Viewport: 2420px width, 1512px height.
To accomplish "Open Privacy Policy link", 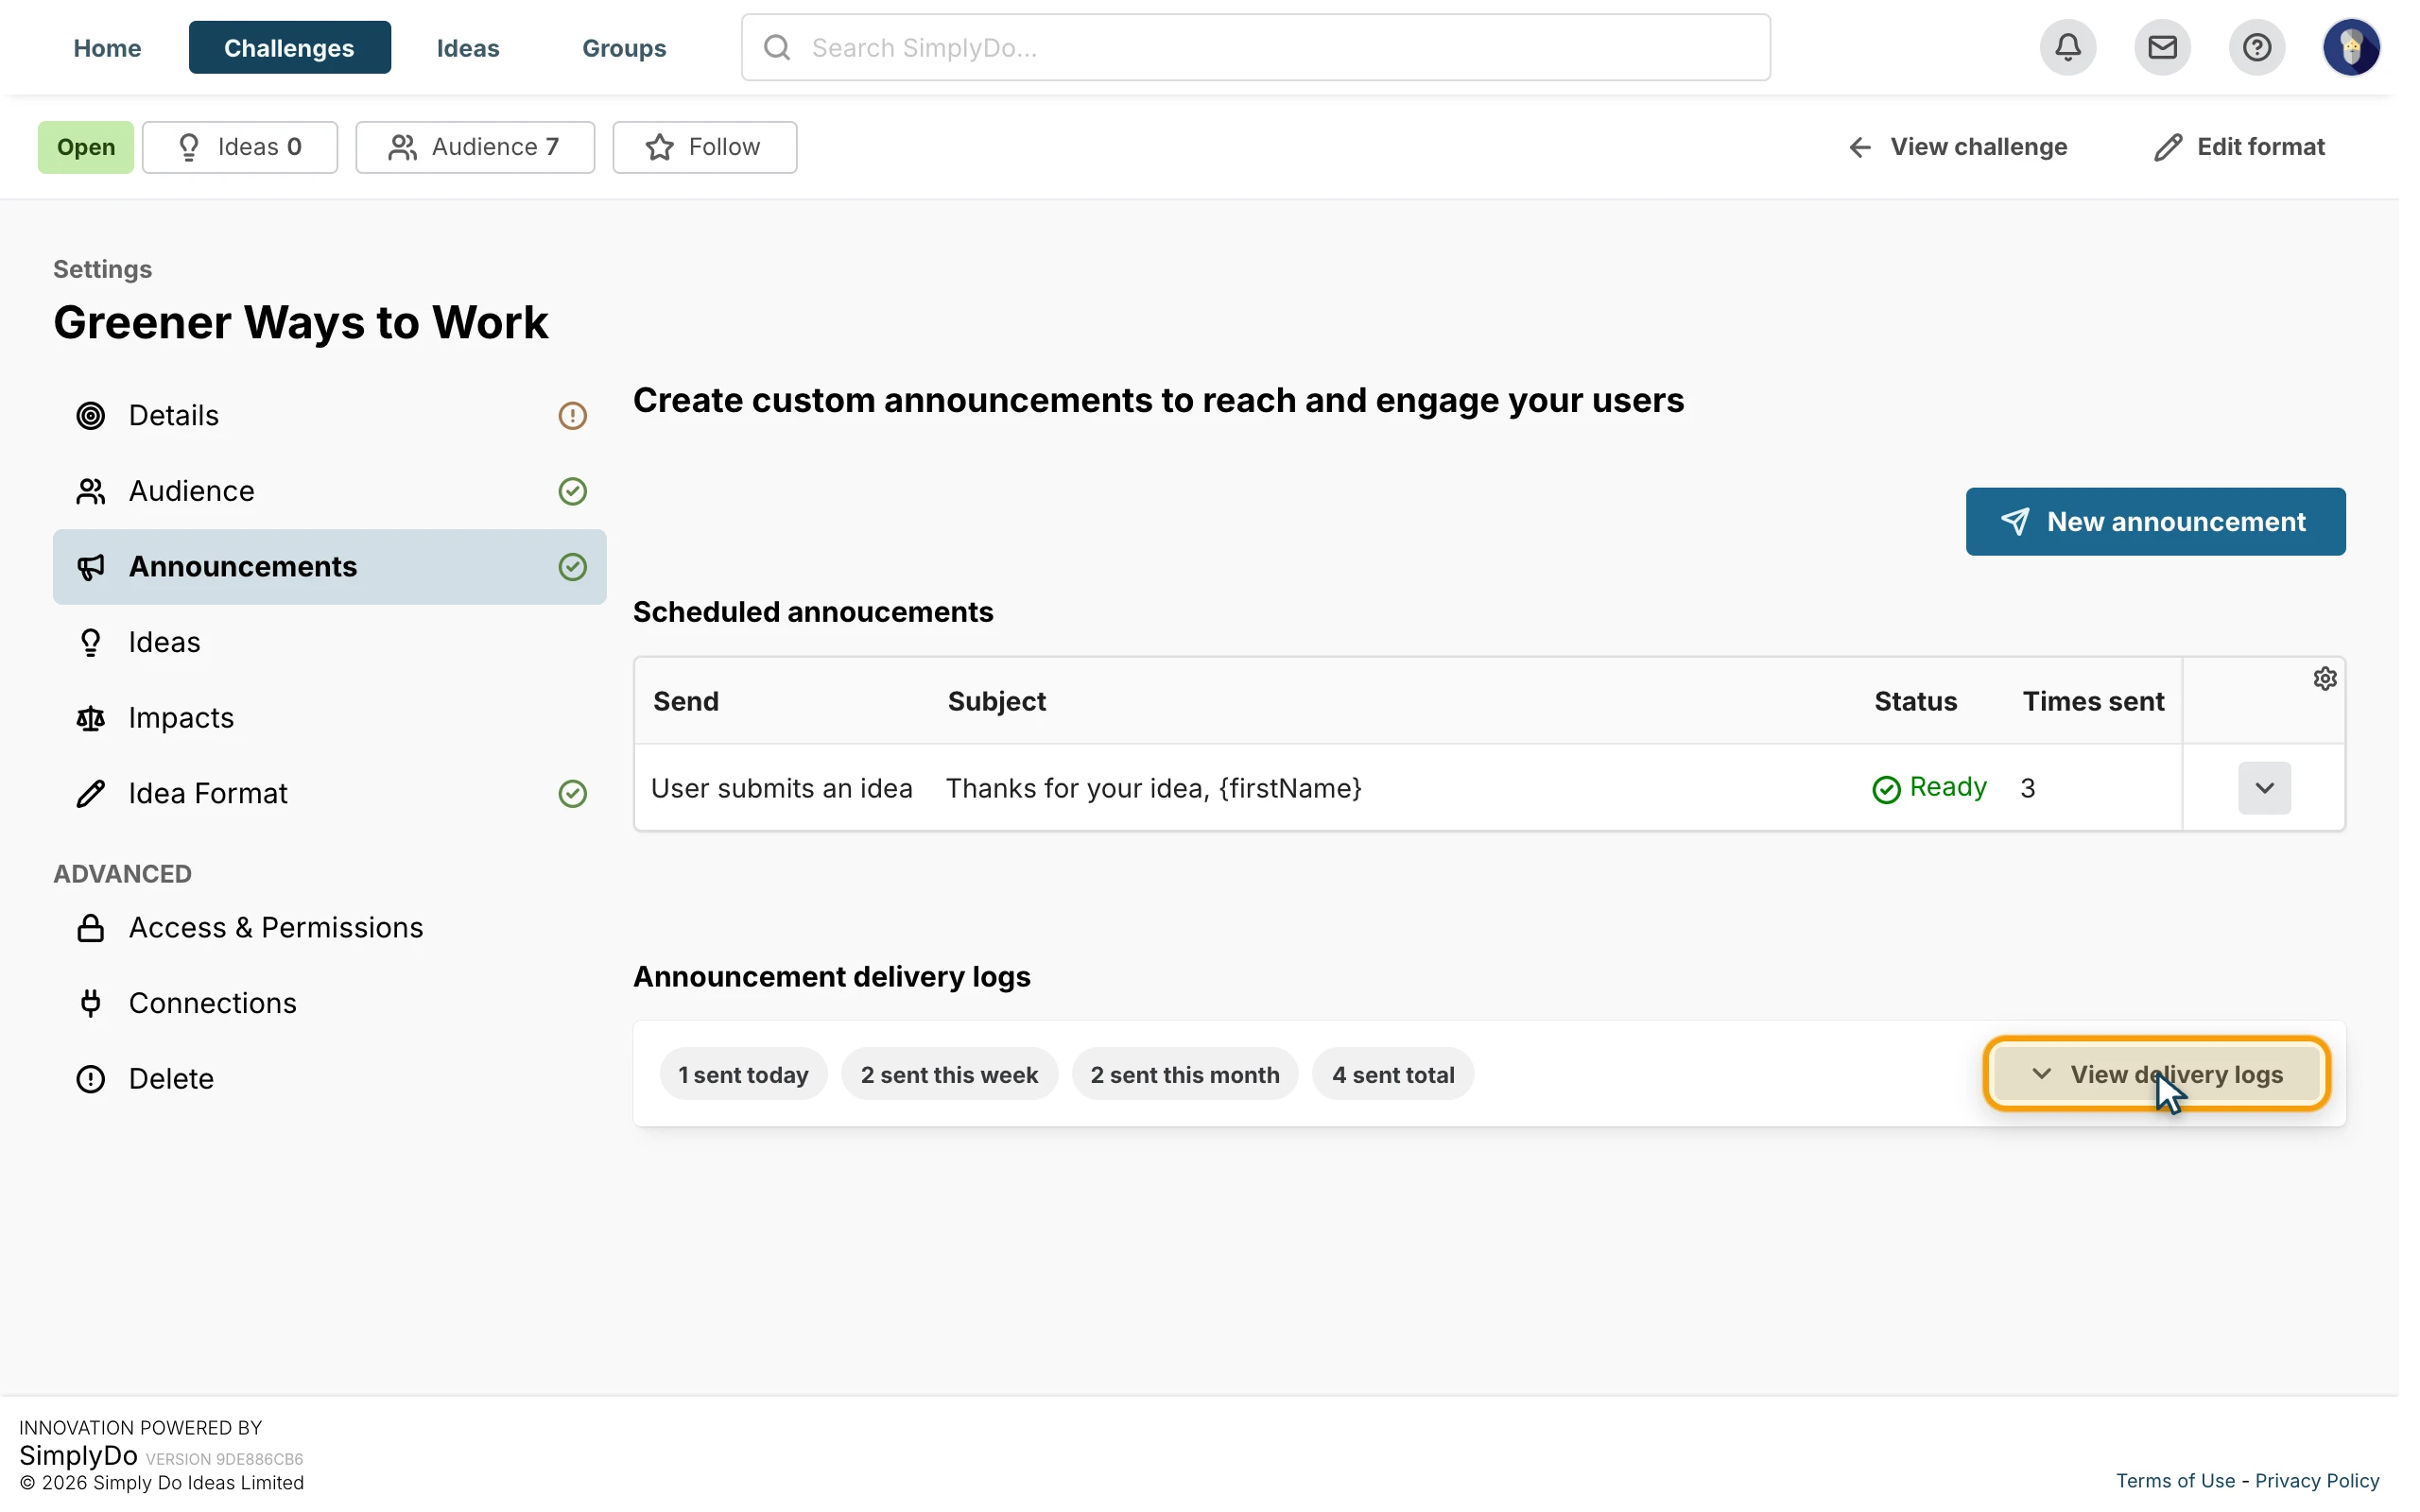I will 2316,1481.
